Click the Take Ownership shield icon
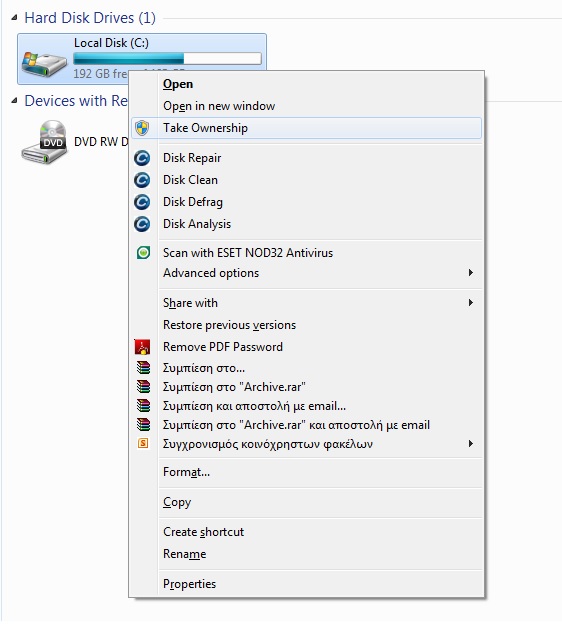Screen dimensions: 562x625 click(142, 128)
